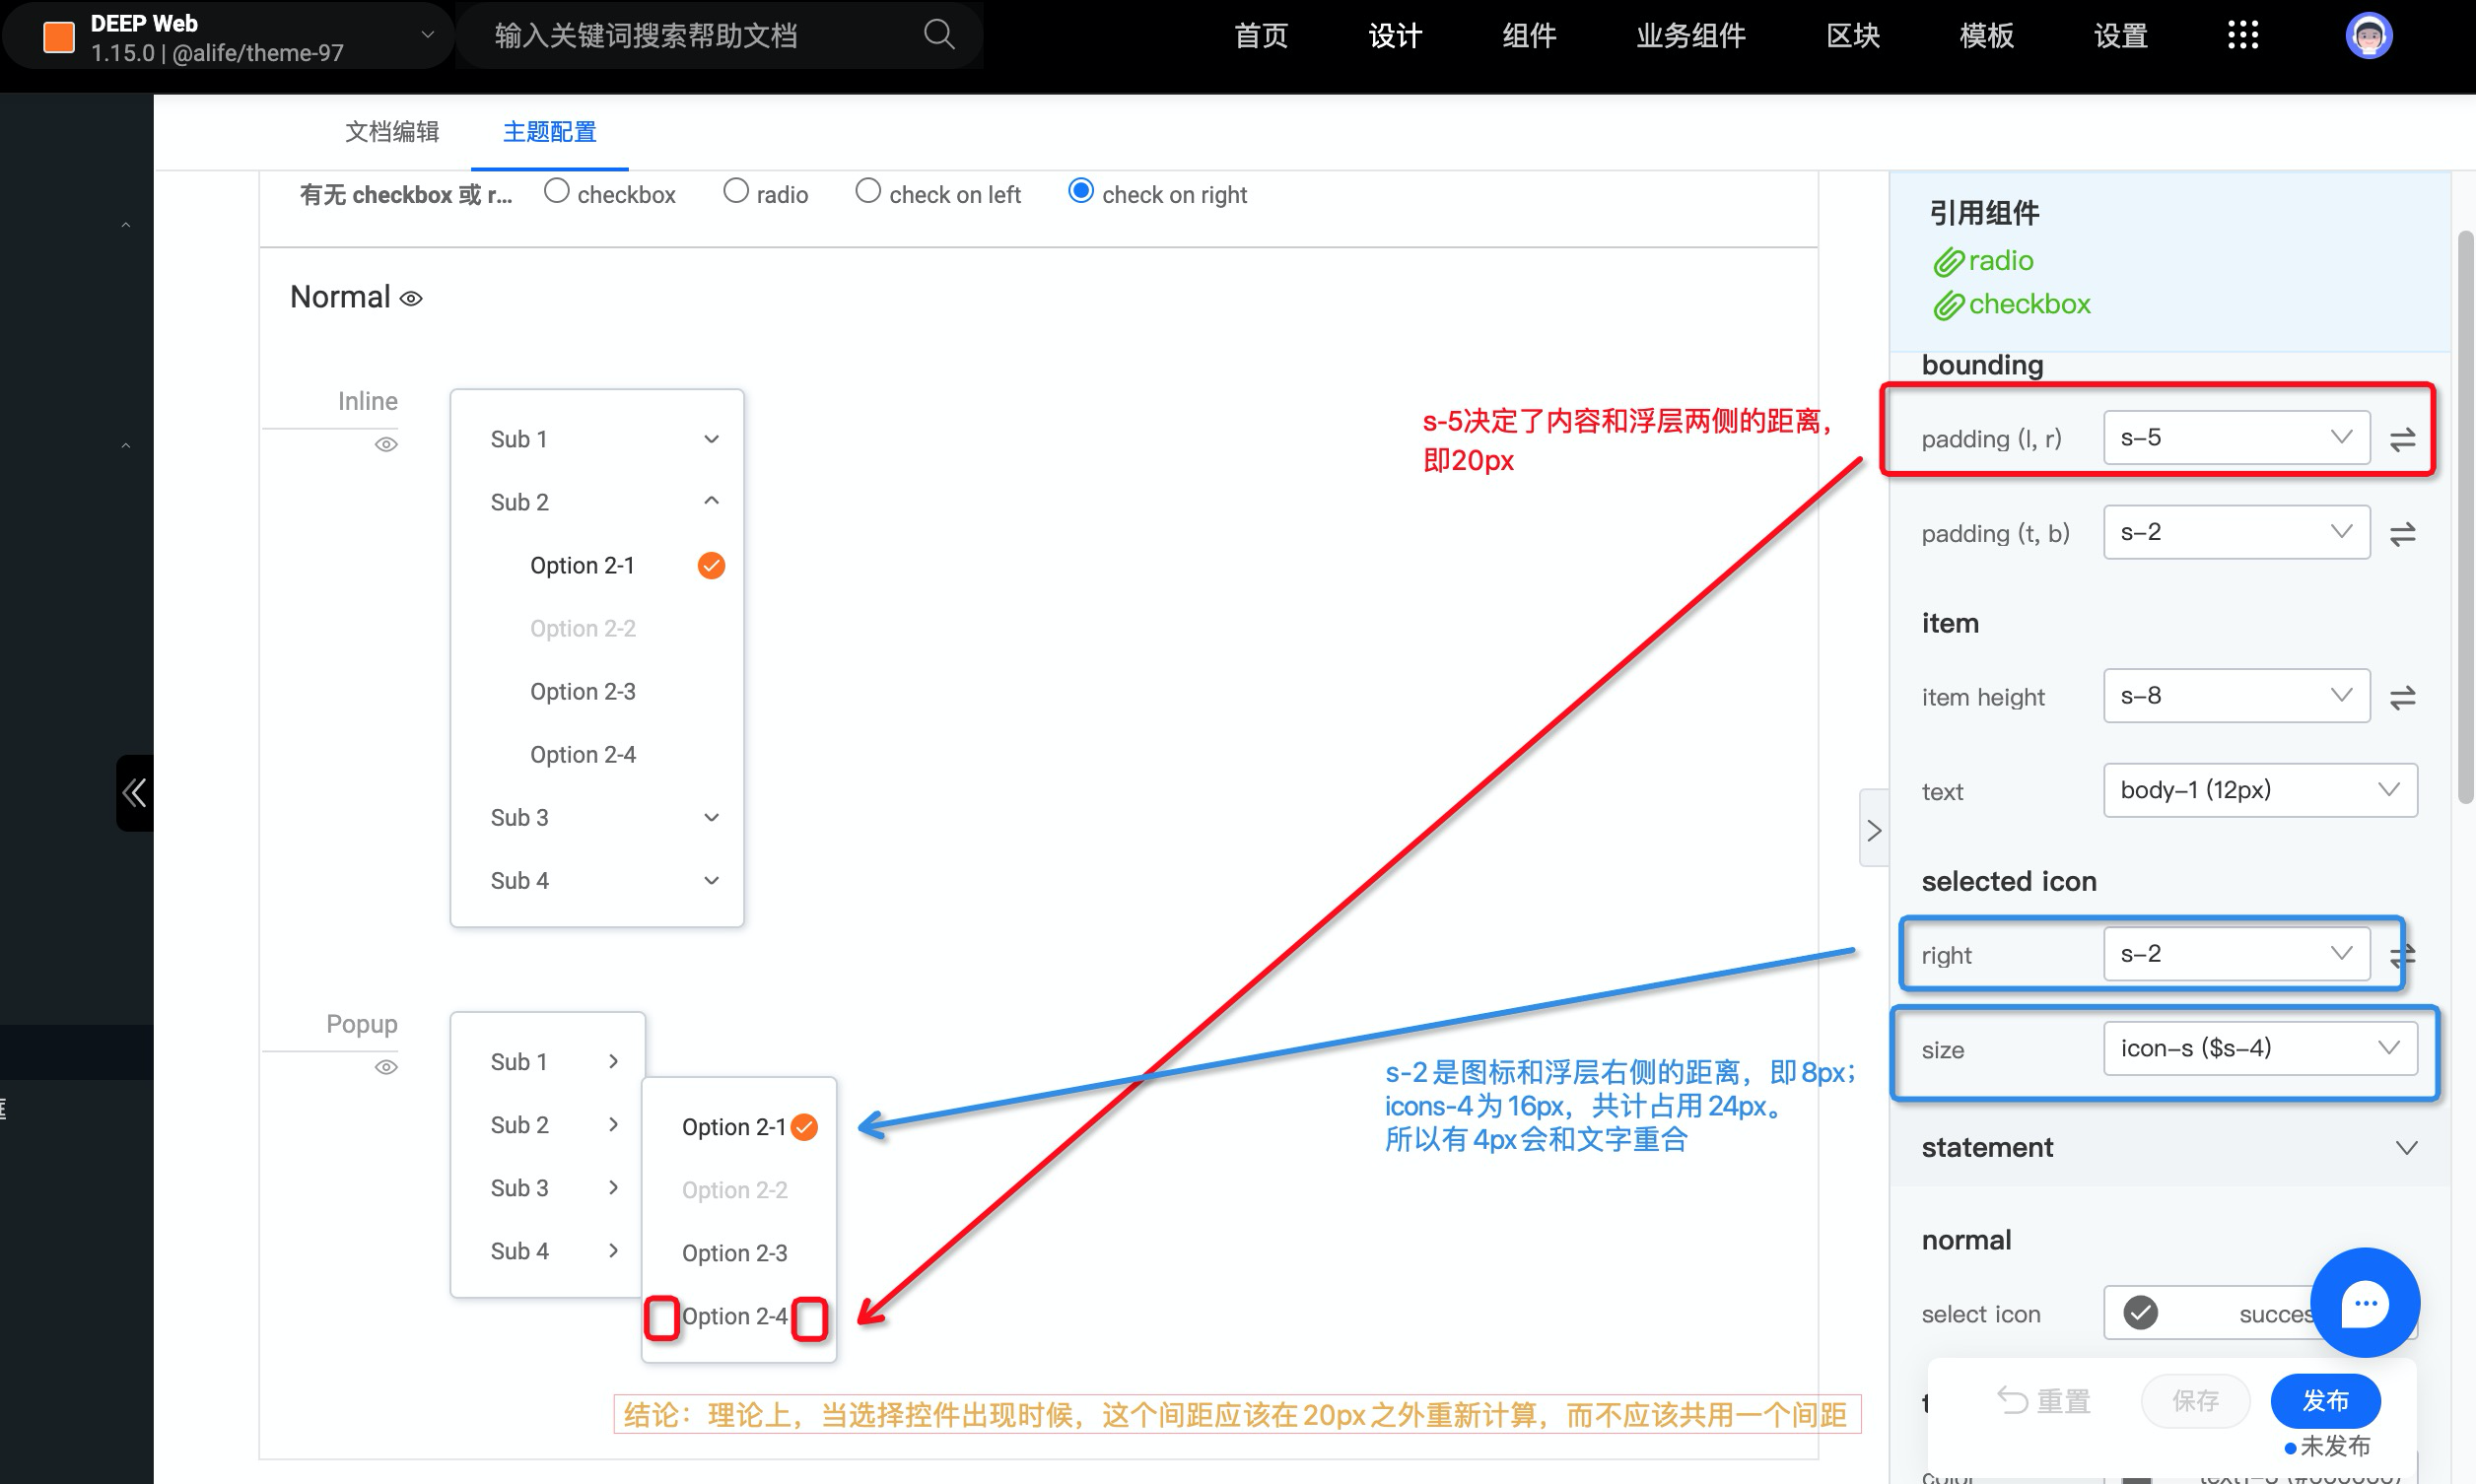Screen dimensions: 2476x1484
Task: Switch to the 文档编辑 tab
Action: pyautogui.click(x=392, y=131)
